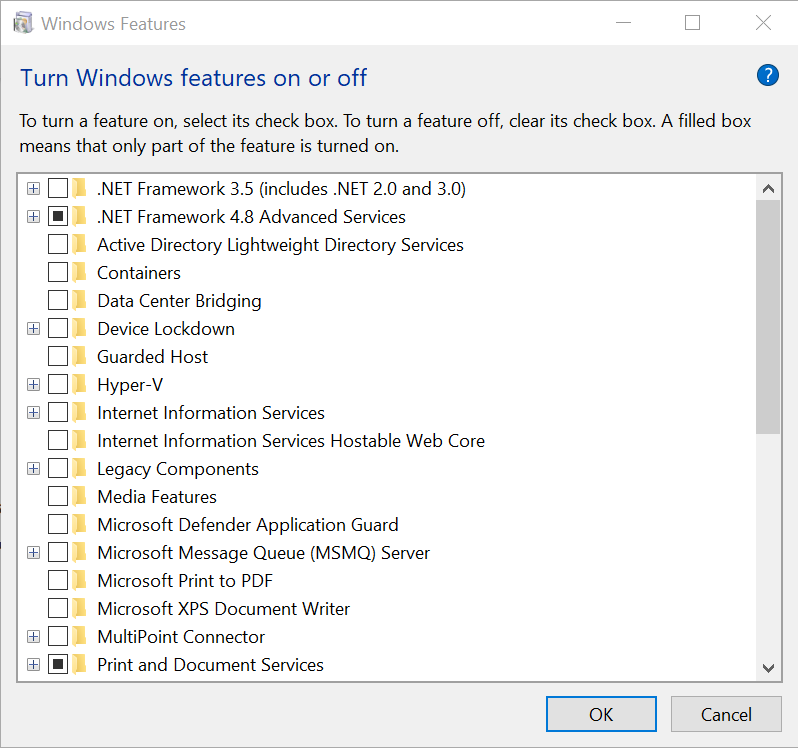This screenshot has width=798, height=748.
Task: Expand the Device Lockdown feature node
Action: [x=34, y=329]
